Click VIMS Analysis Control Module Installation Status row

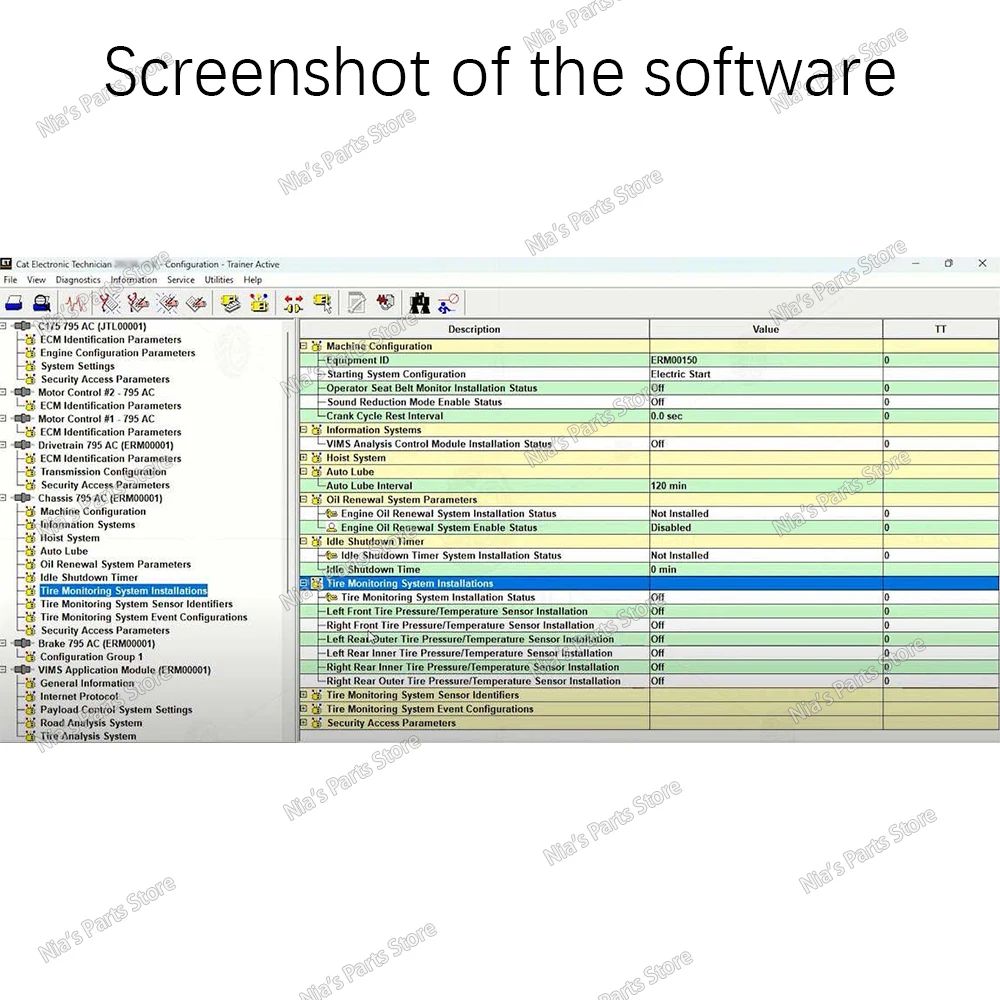pos(649,443)
